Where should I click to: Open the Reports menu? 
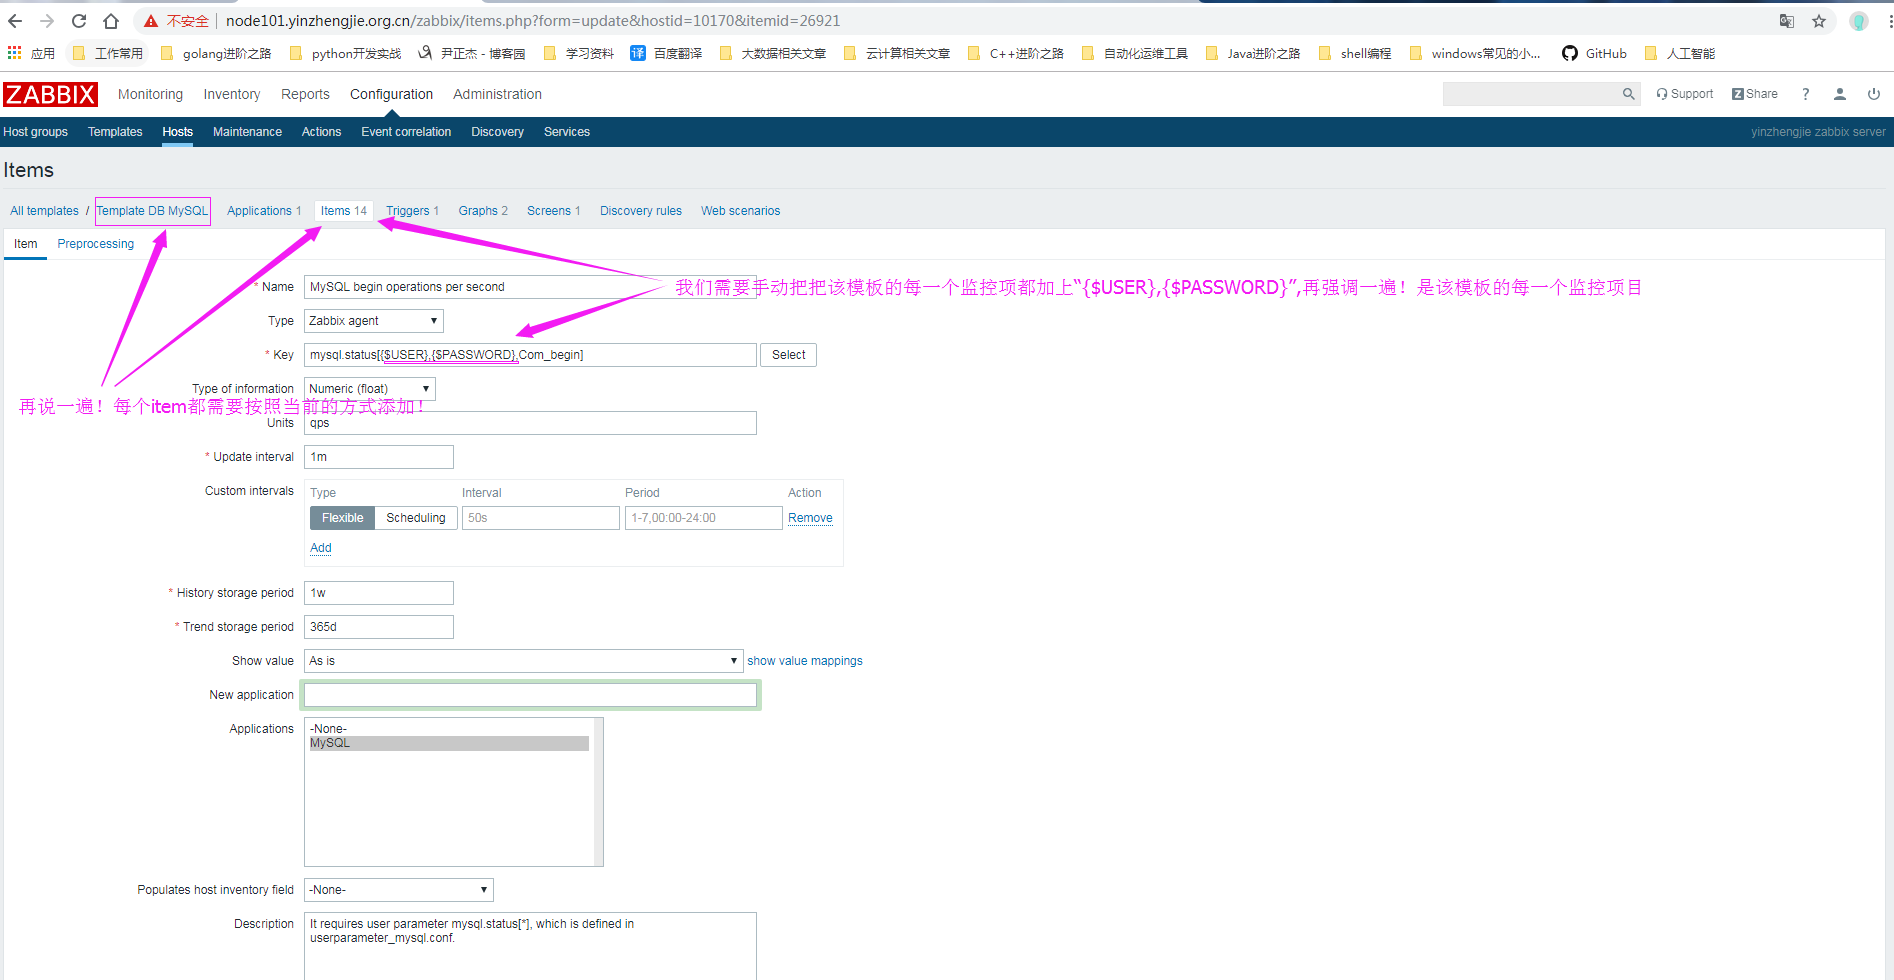pyautogui.click(x=305, y=94)
